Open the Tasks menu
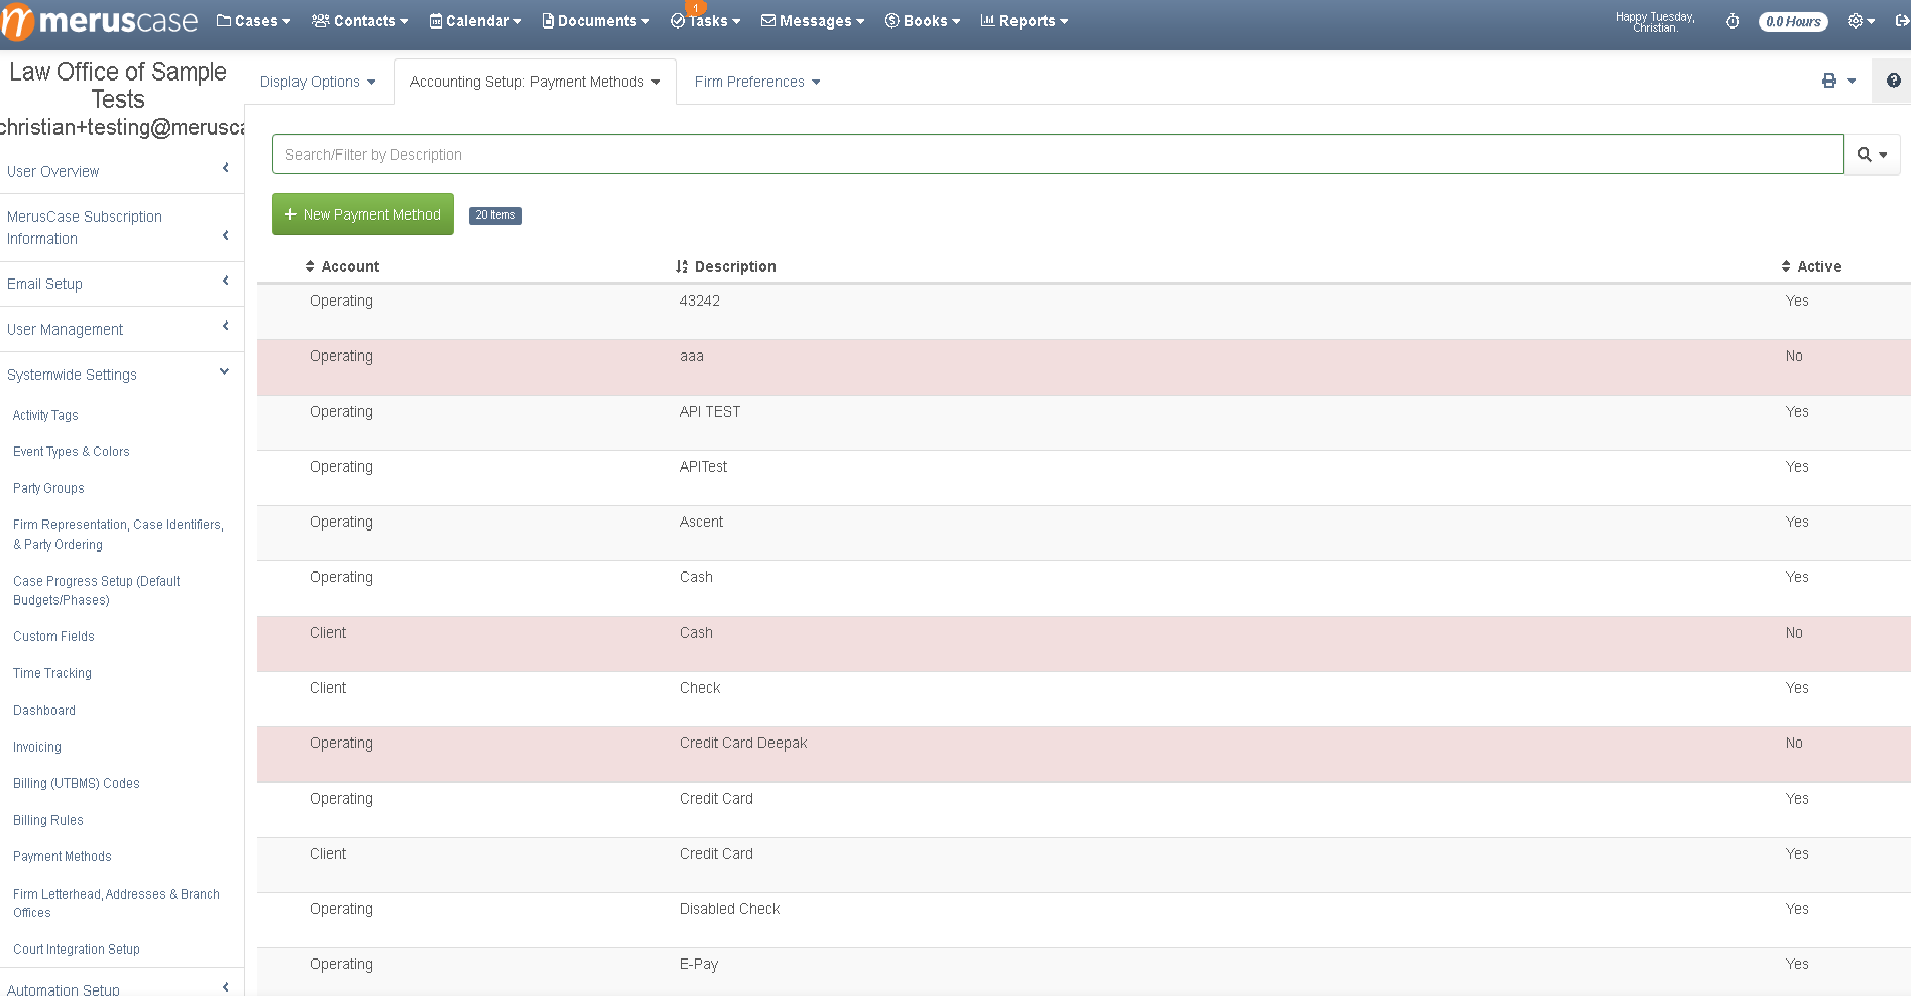Image resolution: width=1911 pixels, height=996 pixels. point(705,21)
